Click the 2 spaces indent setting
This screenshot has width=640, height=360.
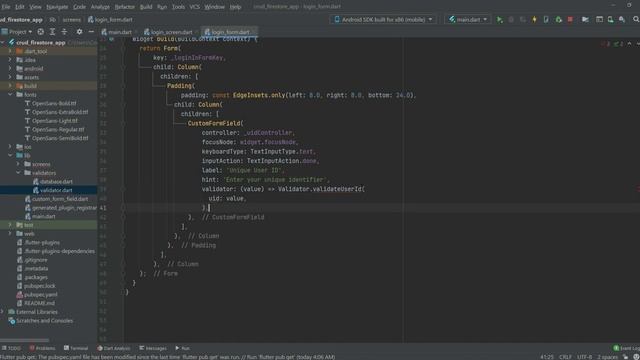[608, 357]
